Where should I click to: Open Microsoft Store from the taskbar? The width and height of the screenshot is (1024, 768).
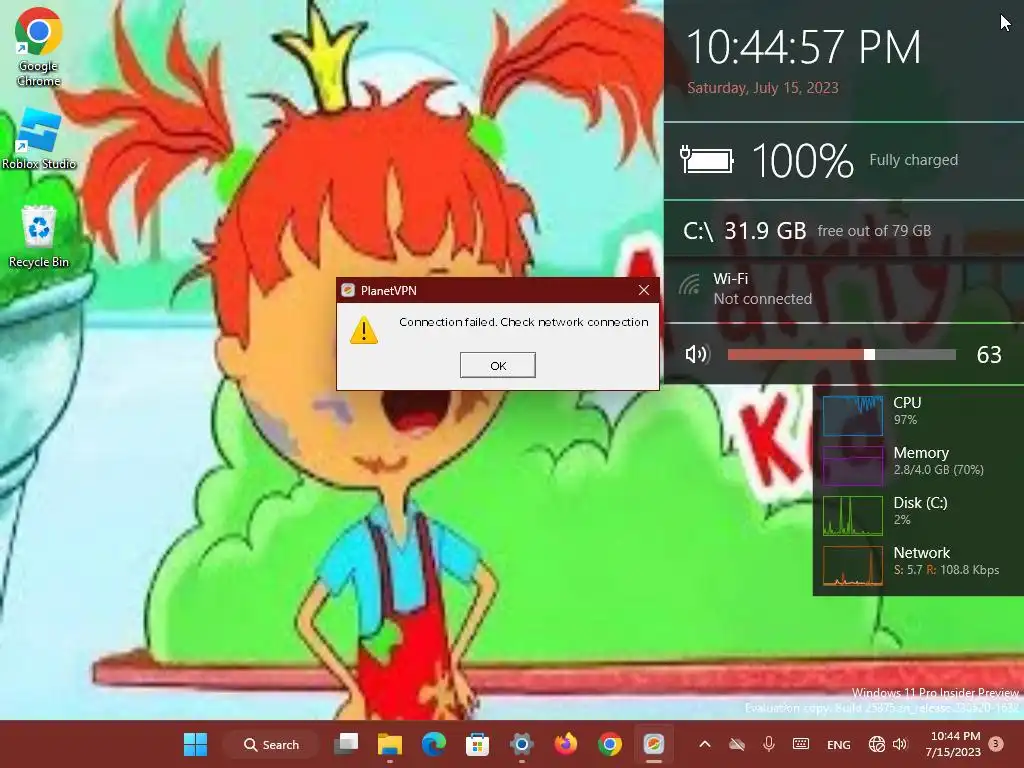(x=477, y=744)
